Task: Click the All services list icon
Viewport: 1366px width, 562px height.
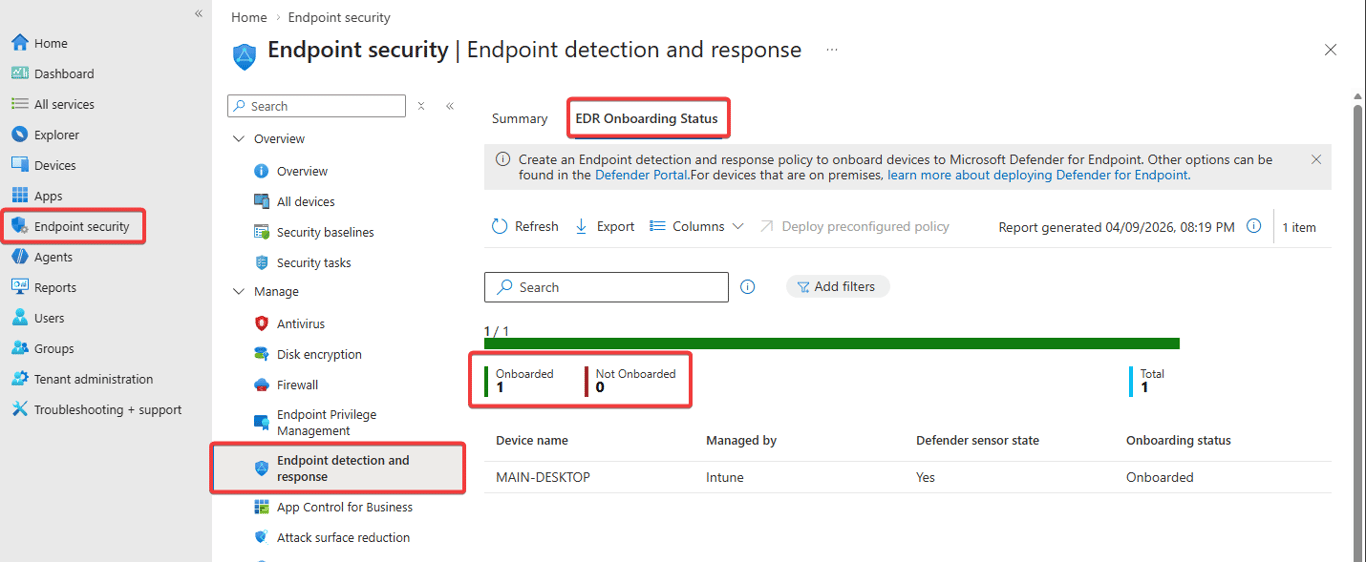Action: [19, 104]
